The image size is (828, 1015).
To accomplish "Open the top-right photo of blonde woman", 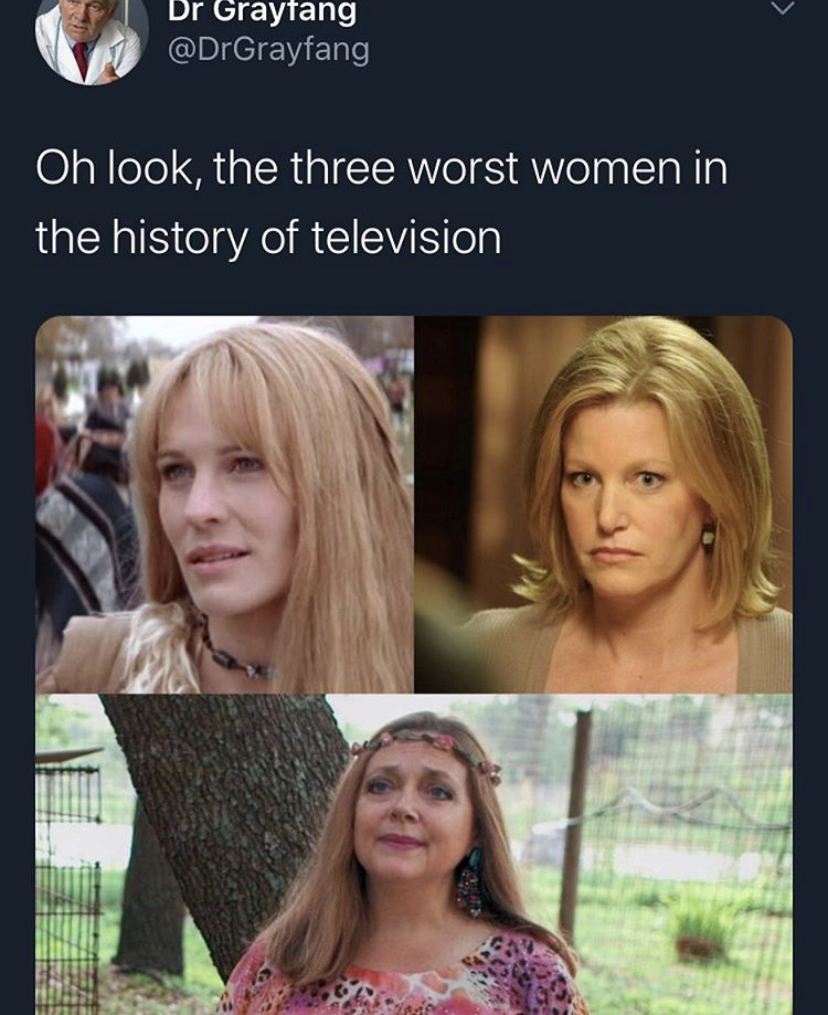I will pos(603,504).
